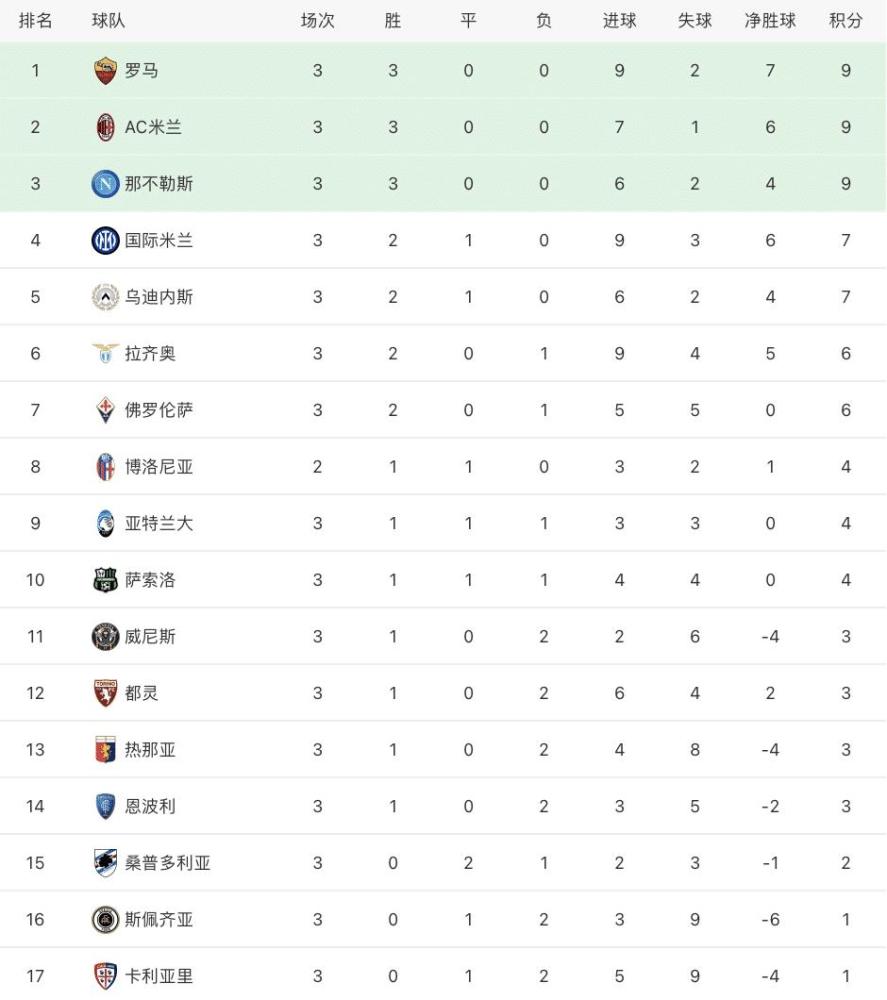Click the Bologna club badge
Viewport: 887px width, 1000px height.
click(105, 467)
